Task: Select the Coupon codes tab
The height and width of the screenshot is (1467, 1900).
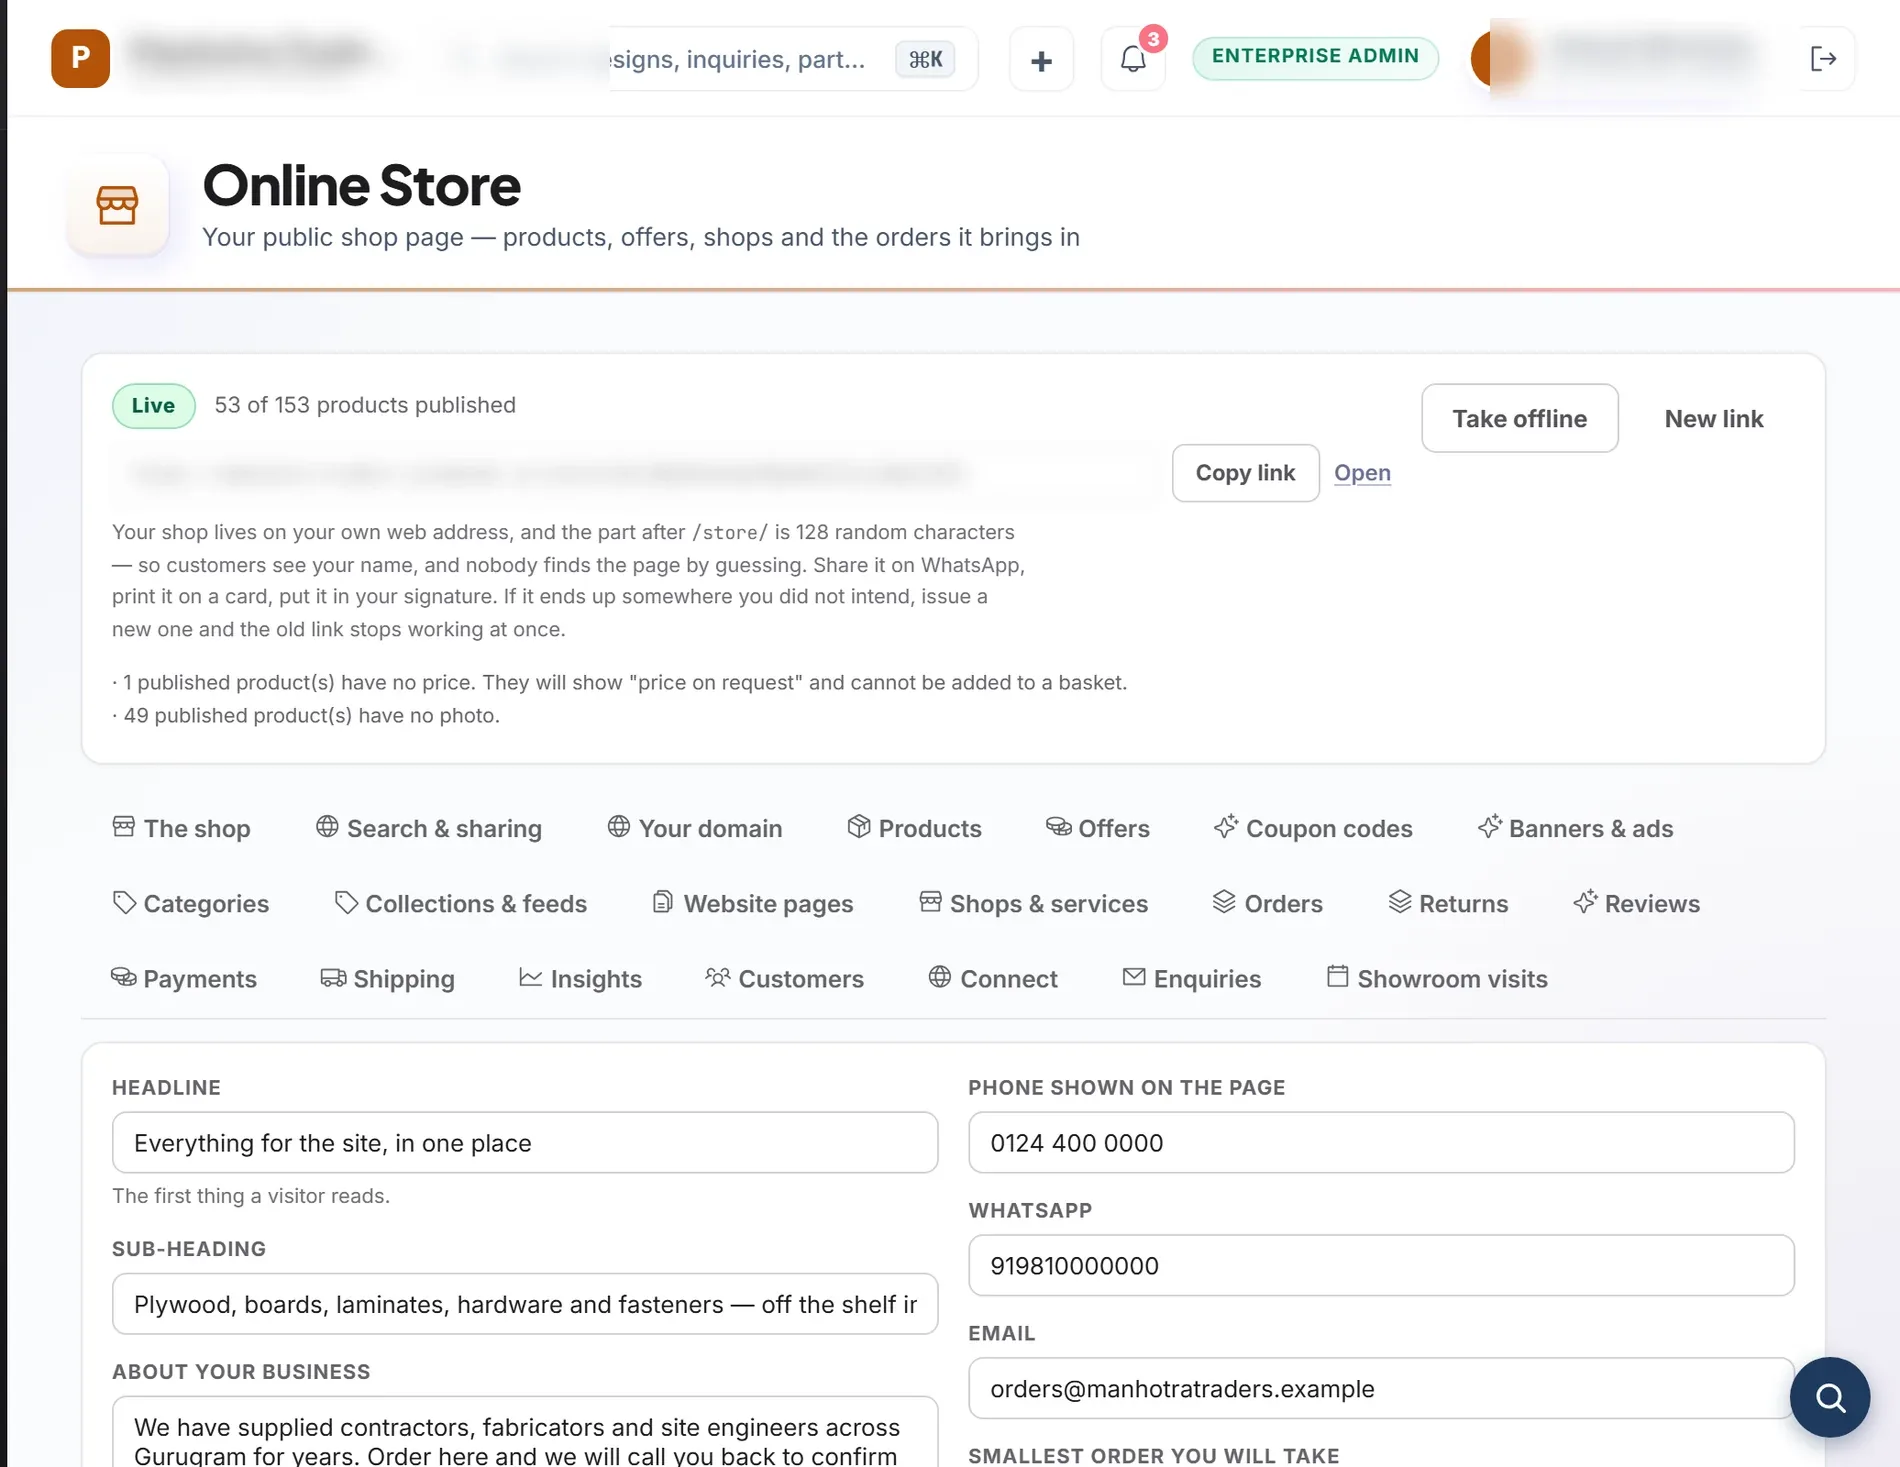Action: 1313,828
